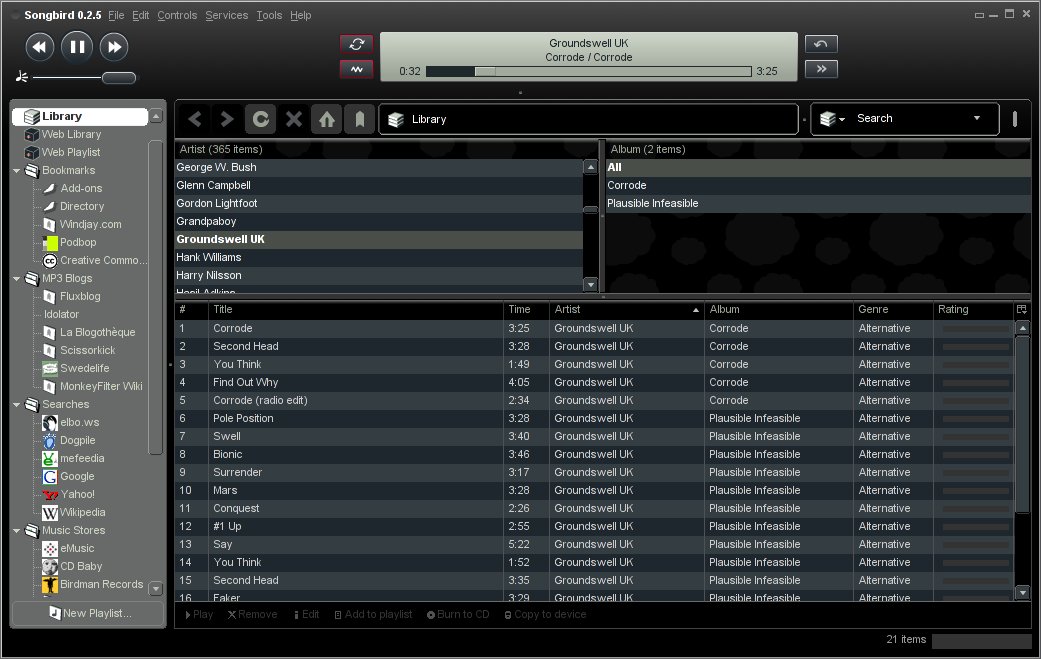The image size is (1041, 659).
Task: Collapse the MP3 Blogs folder
Action: click(x=17, y=279)
